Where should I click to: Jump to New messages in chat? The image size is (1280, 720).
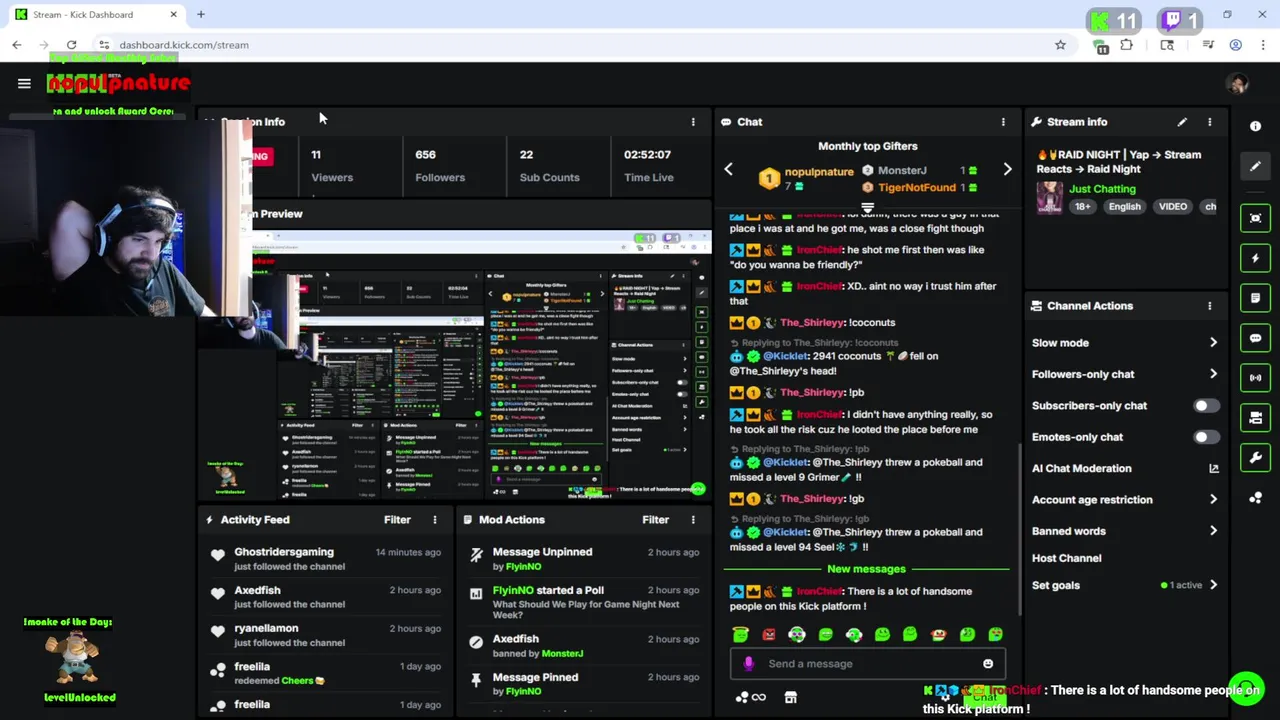866,569
